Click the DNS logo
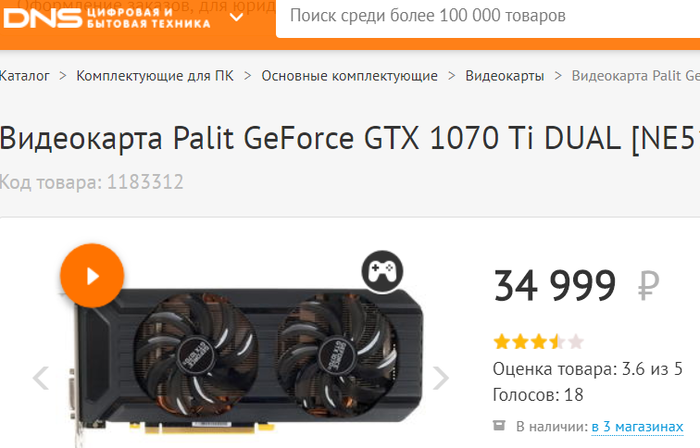This screenshot has height=448, width=700. tap(107, 18)
